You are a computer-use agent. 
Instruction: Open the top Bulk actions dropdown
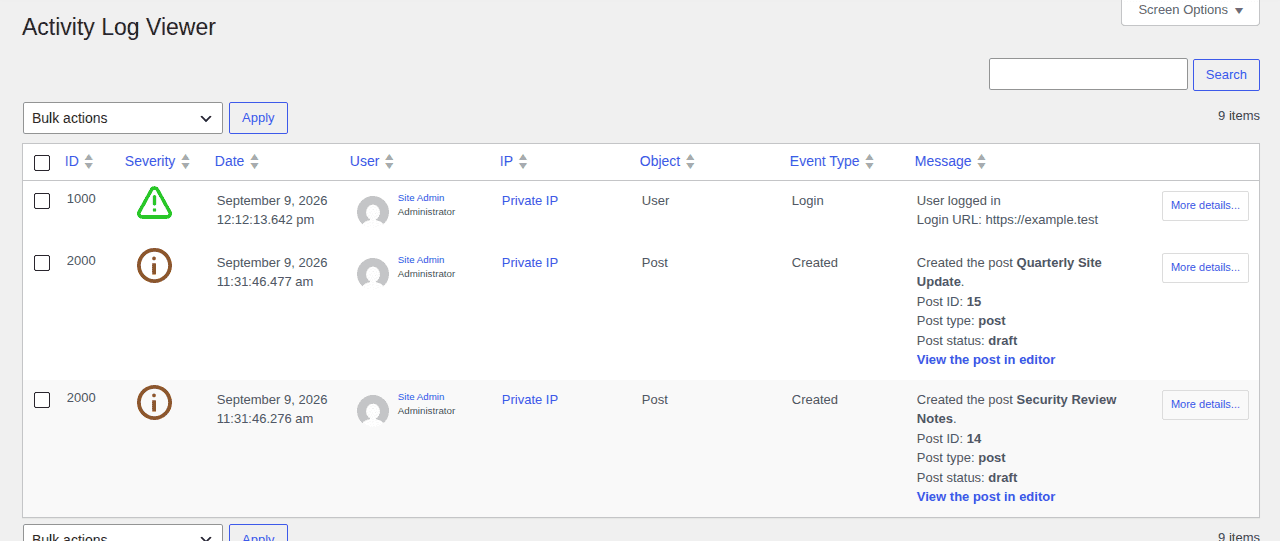pos(123,118)
